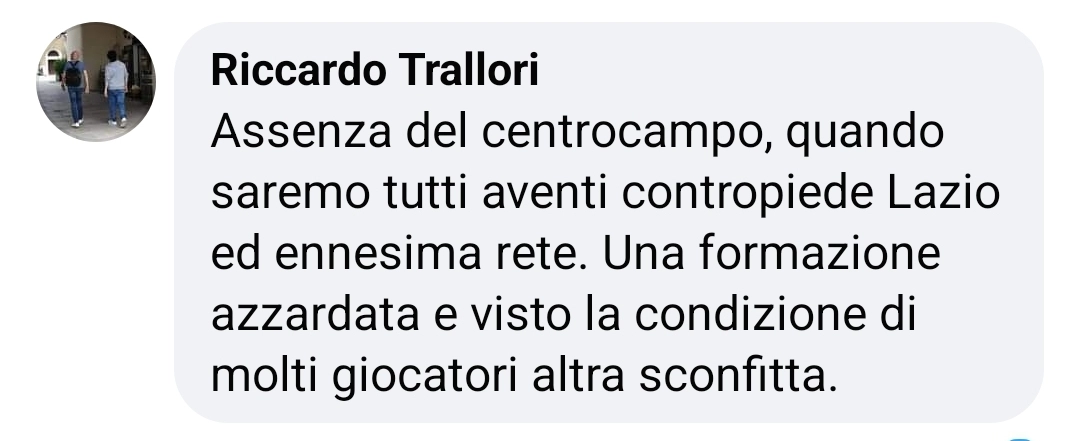
Task: Click the word 'centrocampo' in the comment
Action: pyautogui.click(x=625, y=134)
